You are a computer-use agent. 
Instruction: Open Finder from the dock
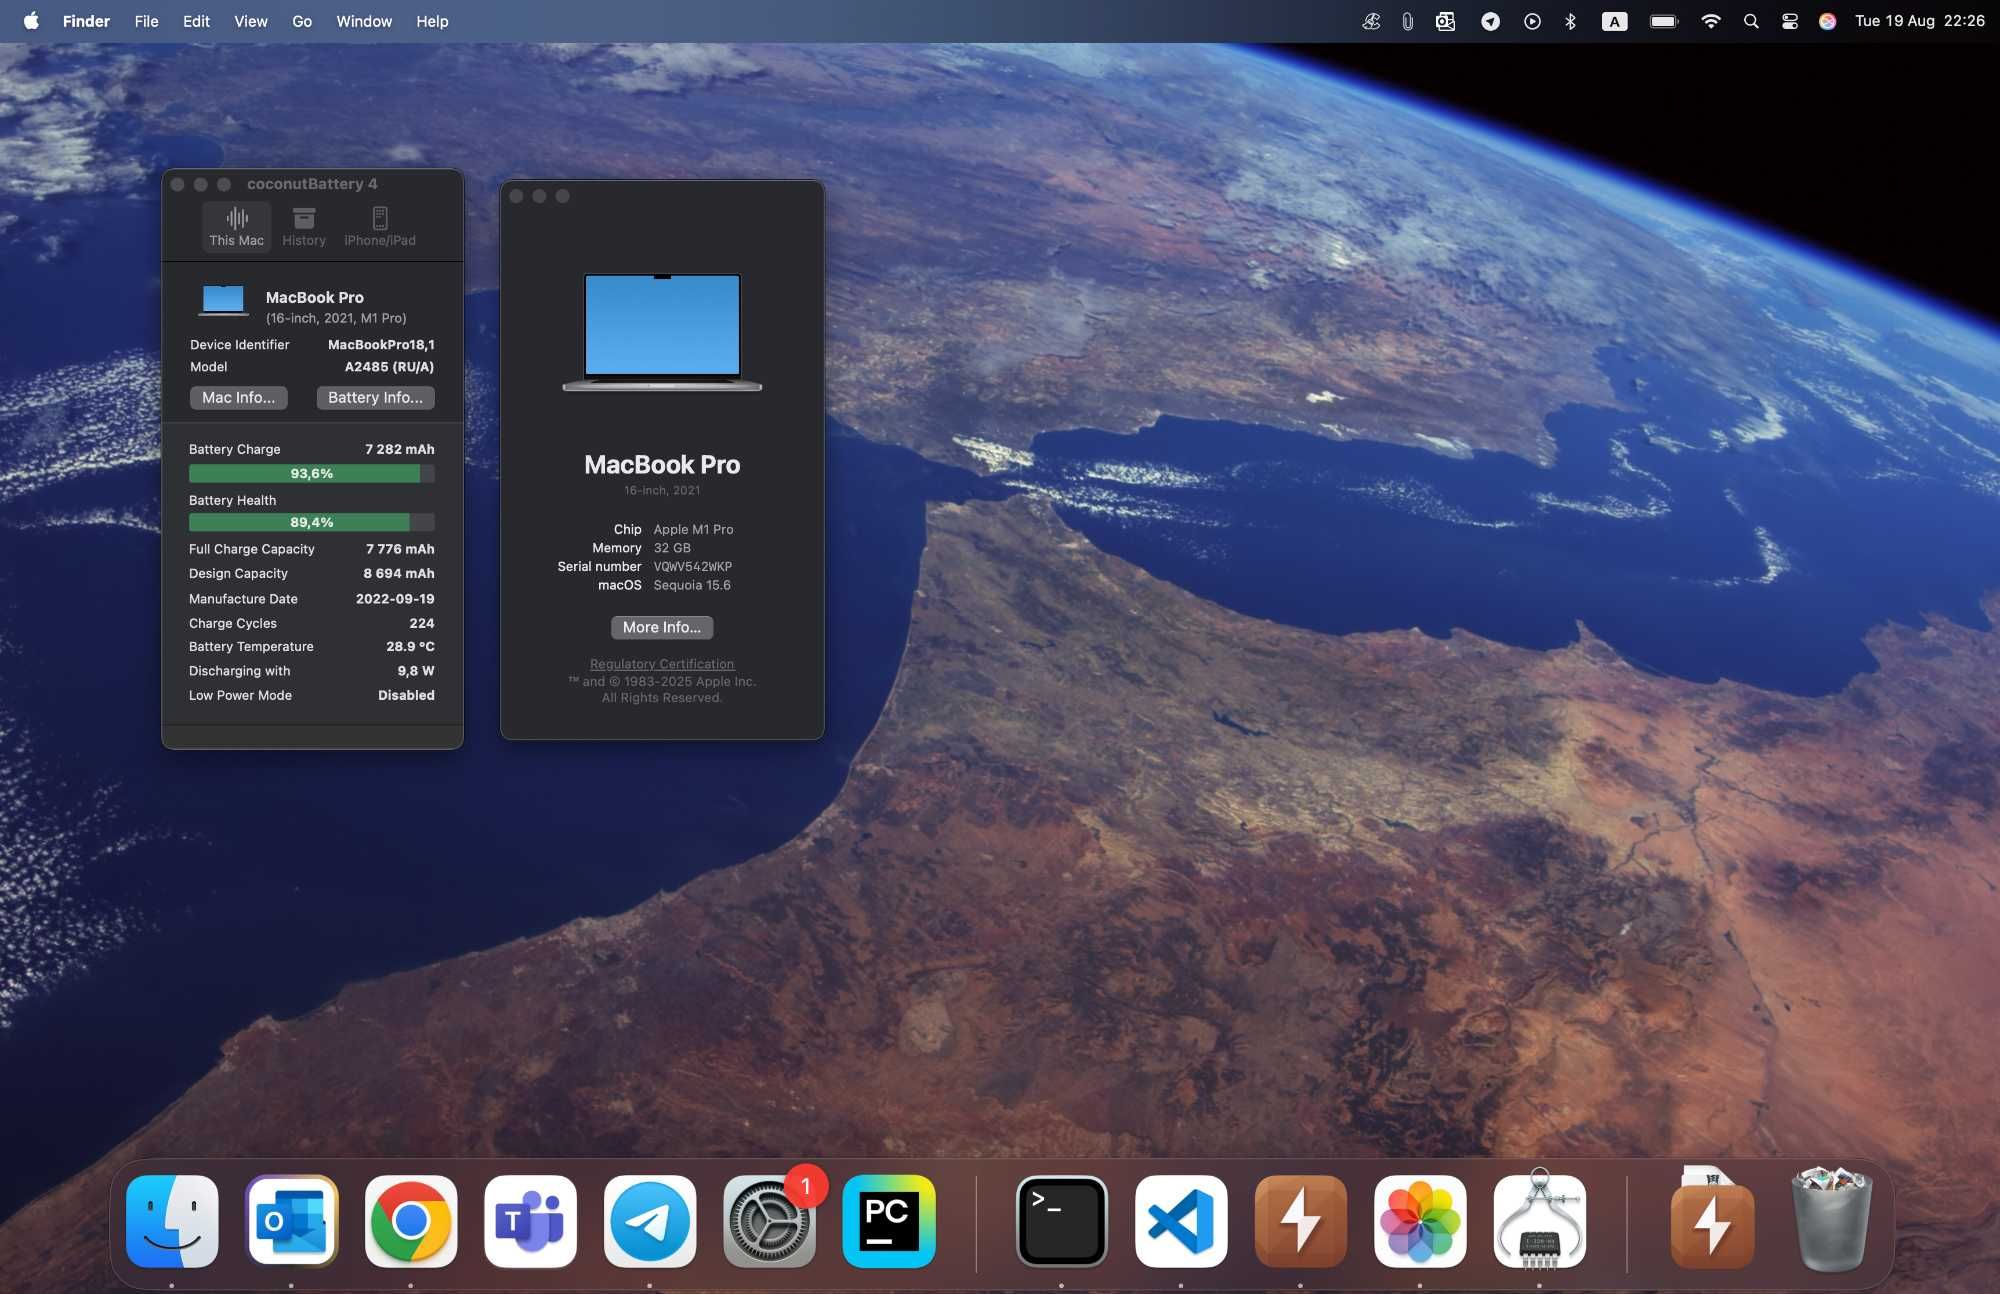172,1221
